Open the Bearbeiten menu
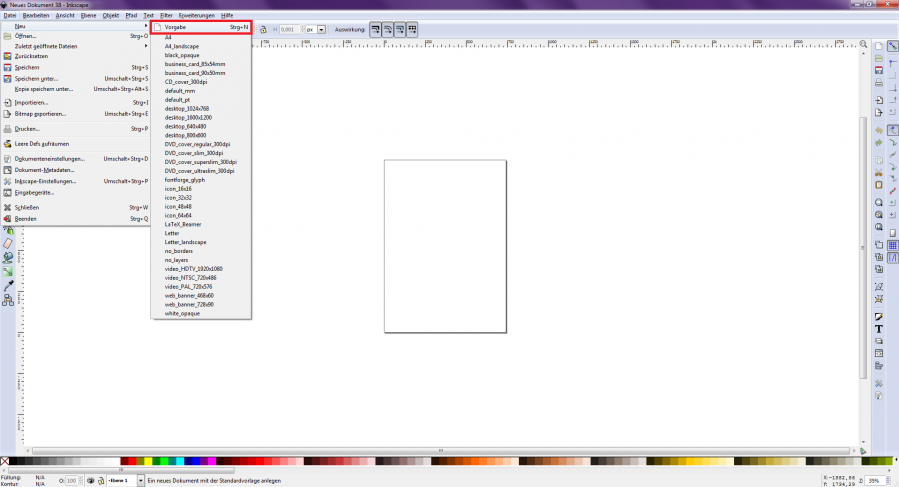This screenshot has height=487, width=899. click(36, 16)
